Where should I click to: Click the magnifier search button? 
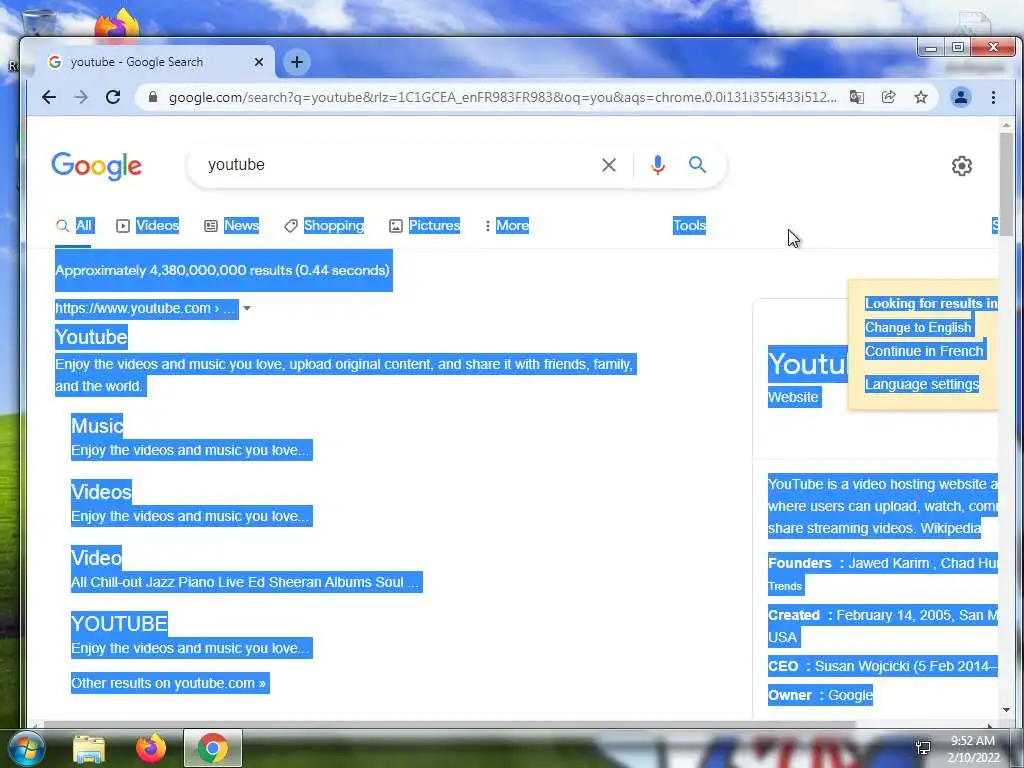click(x=697, y=165)
